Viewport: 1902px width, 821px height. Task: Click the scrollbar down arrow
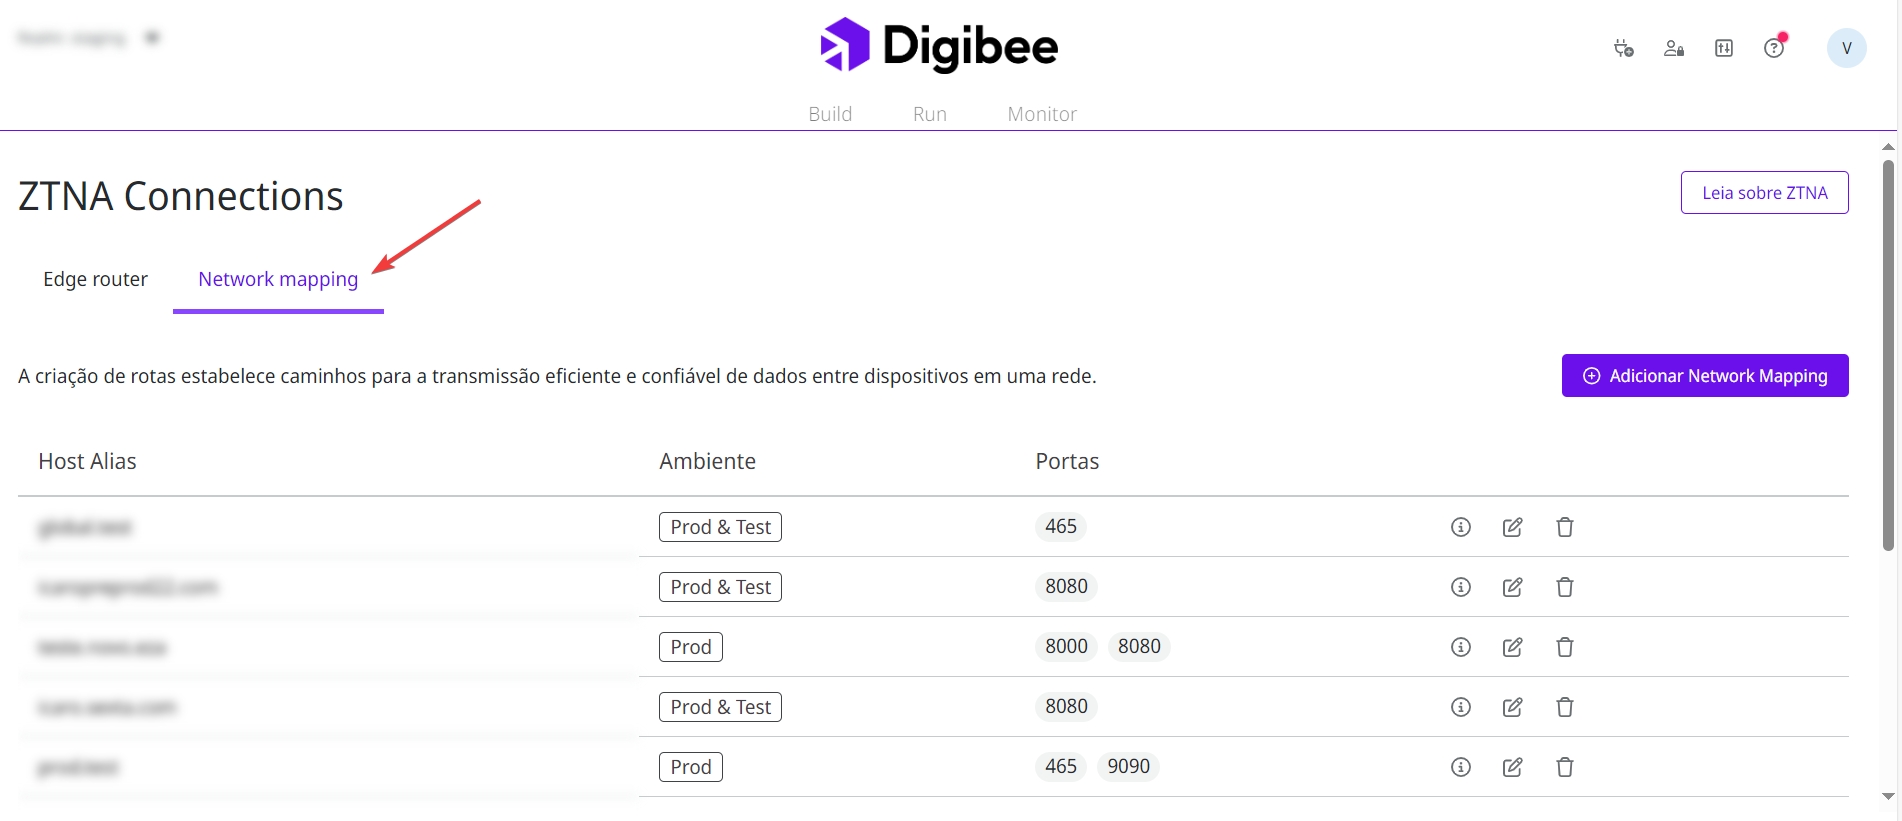(x=1888, y=796)
